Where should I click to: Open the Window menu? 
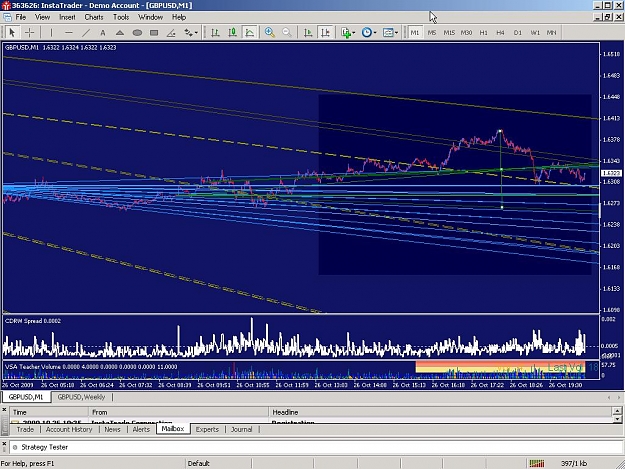[x=151, y=17]
